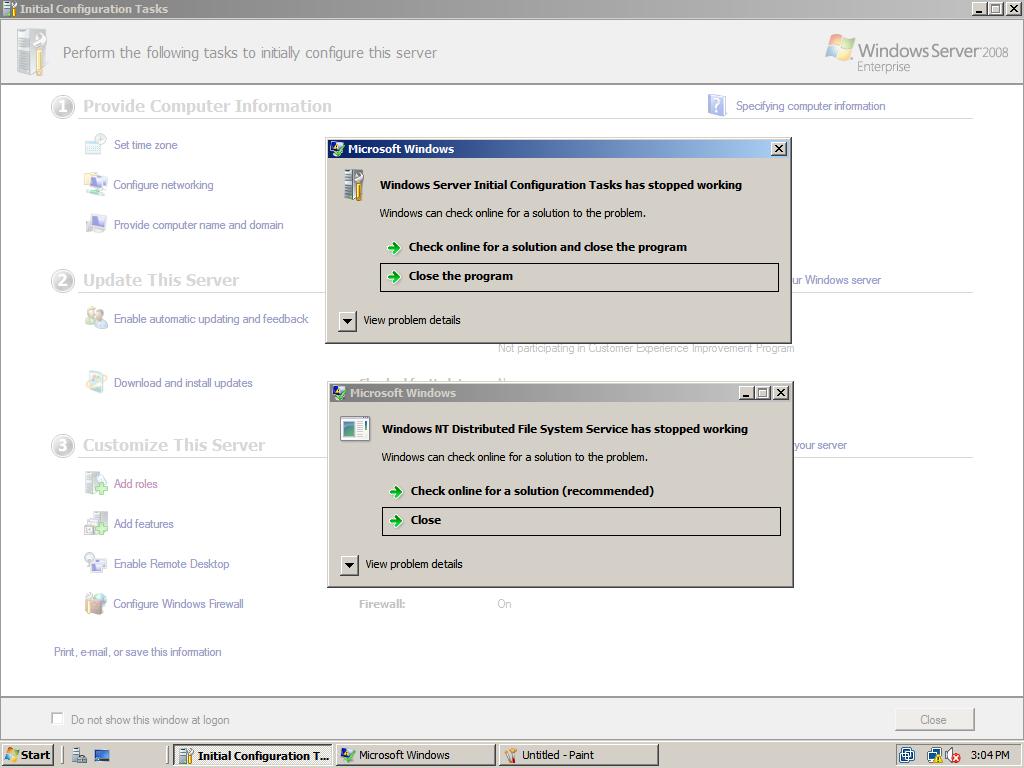The image size is (1024, 768).
Task: Open the Start menu
Action: 28,755
